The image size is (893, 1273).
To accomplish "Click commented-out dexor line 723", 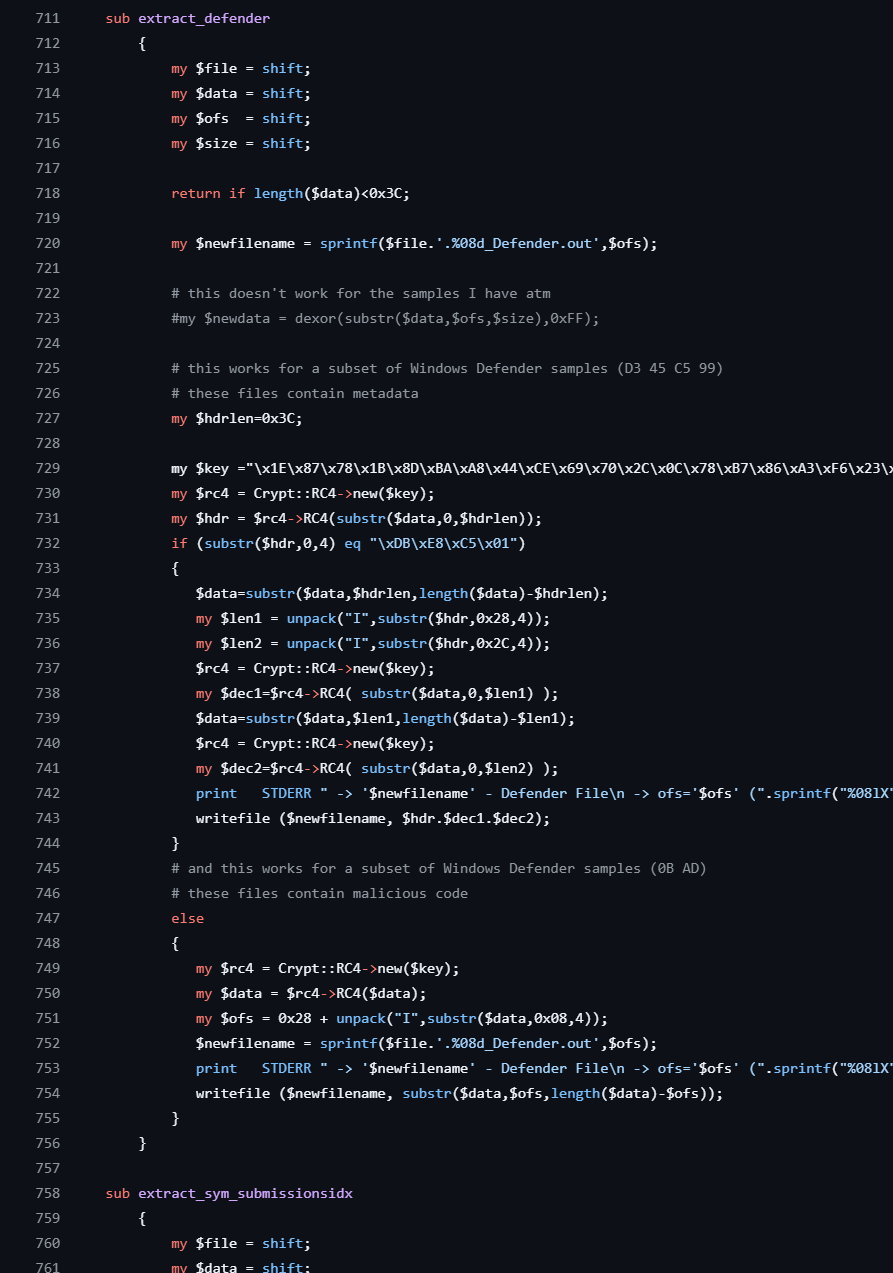I will coord(385,318).
